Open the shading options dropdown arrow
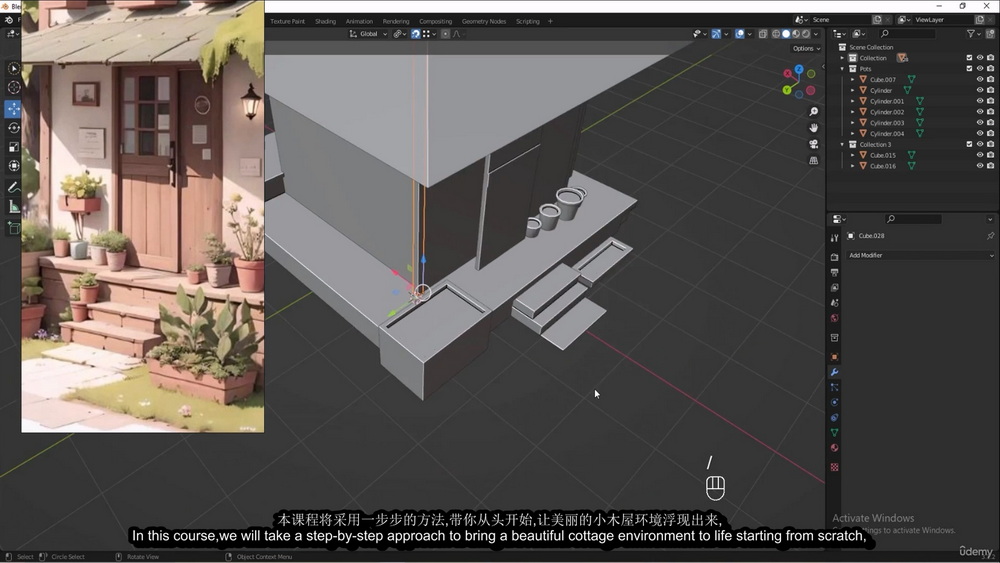Image resolution: width=1000 pixels, height=563 pixels. tap(816, 34)
